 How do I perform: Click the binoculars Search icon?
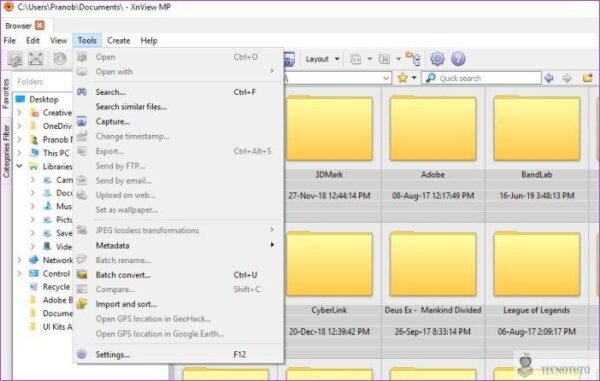(82, 92)
